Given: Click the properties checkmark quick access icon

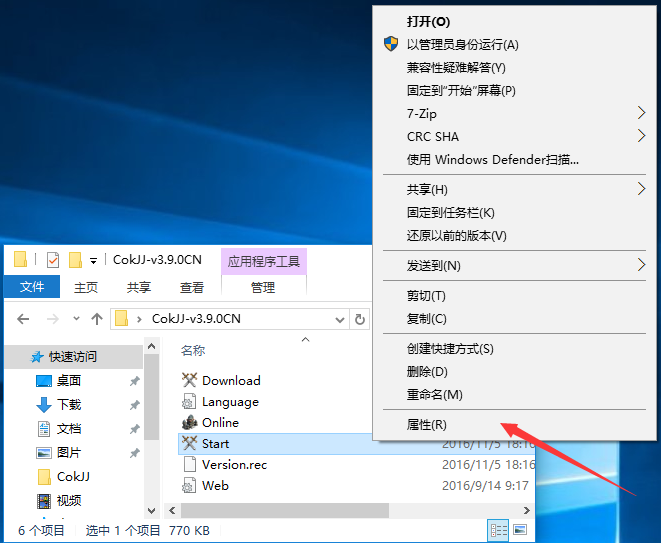Looking at the screenshot, I should point(53,260).
